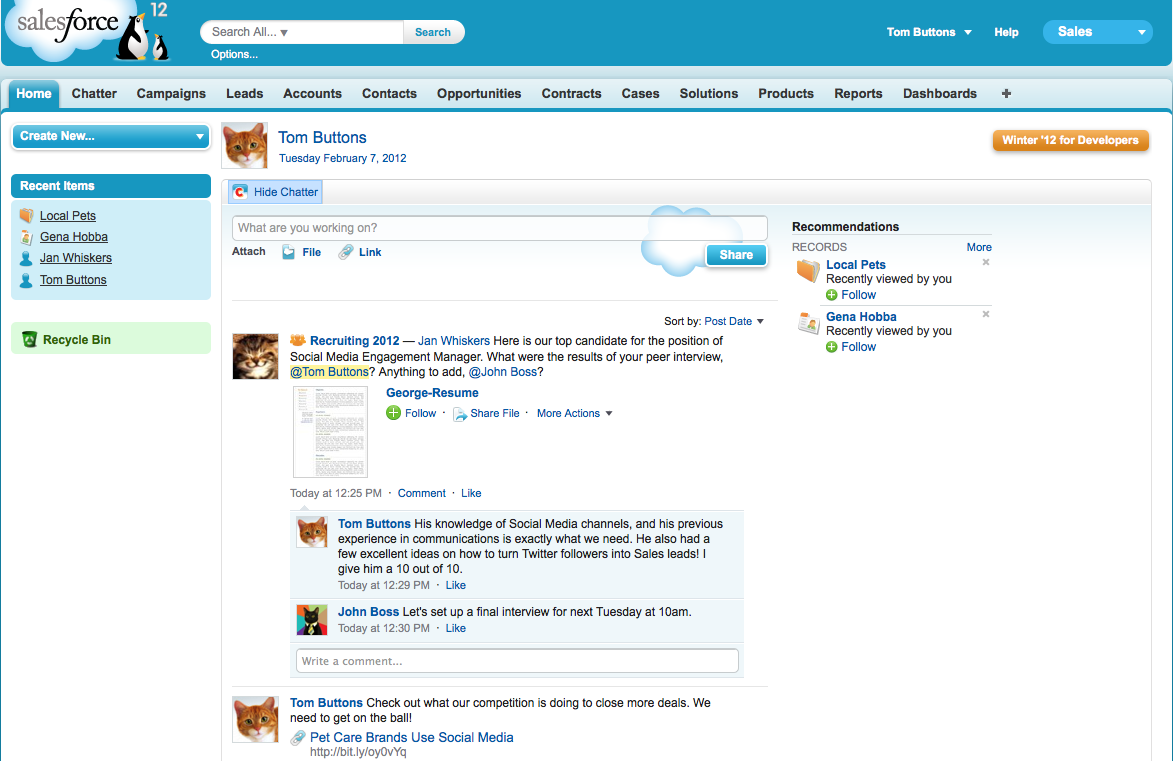Click green plus icon under Local Pets recommendation

pyautogui.click(x=831, y=295)
